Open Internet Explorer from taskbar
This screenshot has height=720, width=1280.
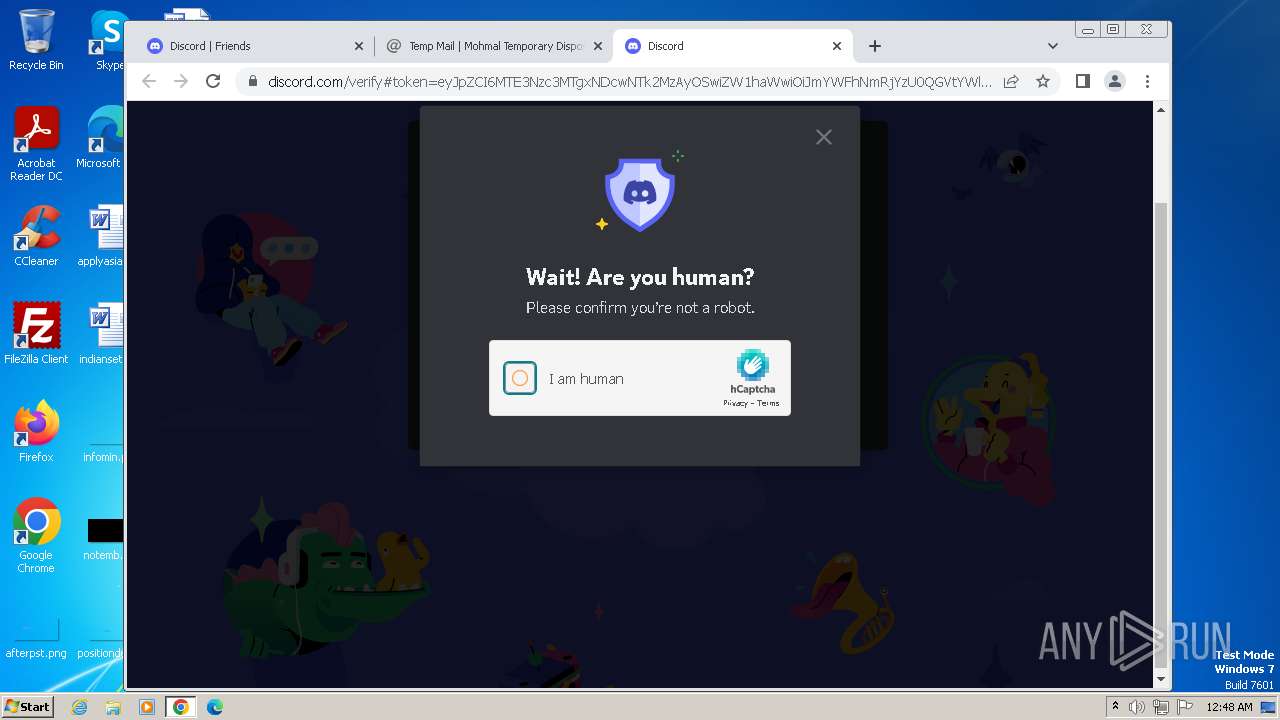(x=79, y=707)
